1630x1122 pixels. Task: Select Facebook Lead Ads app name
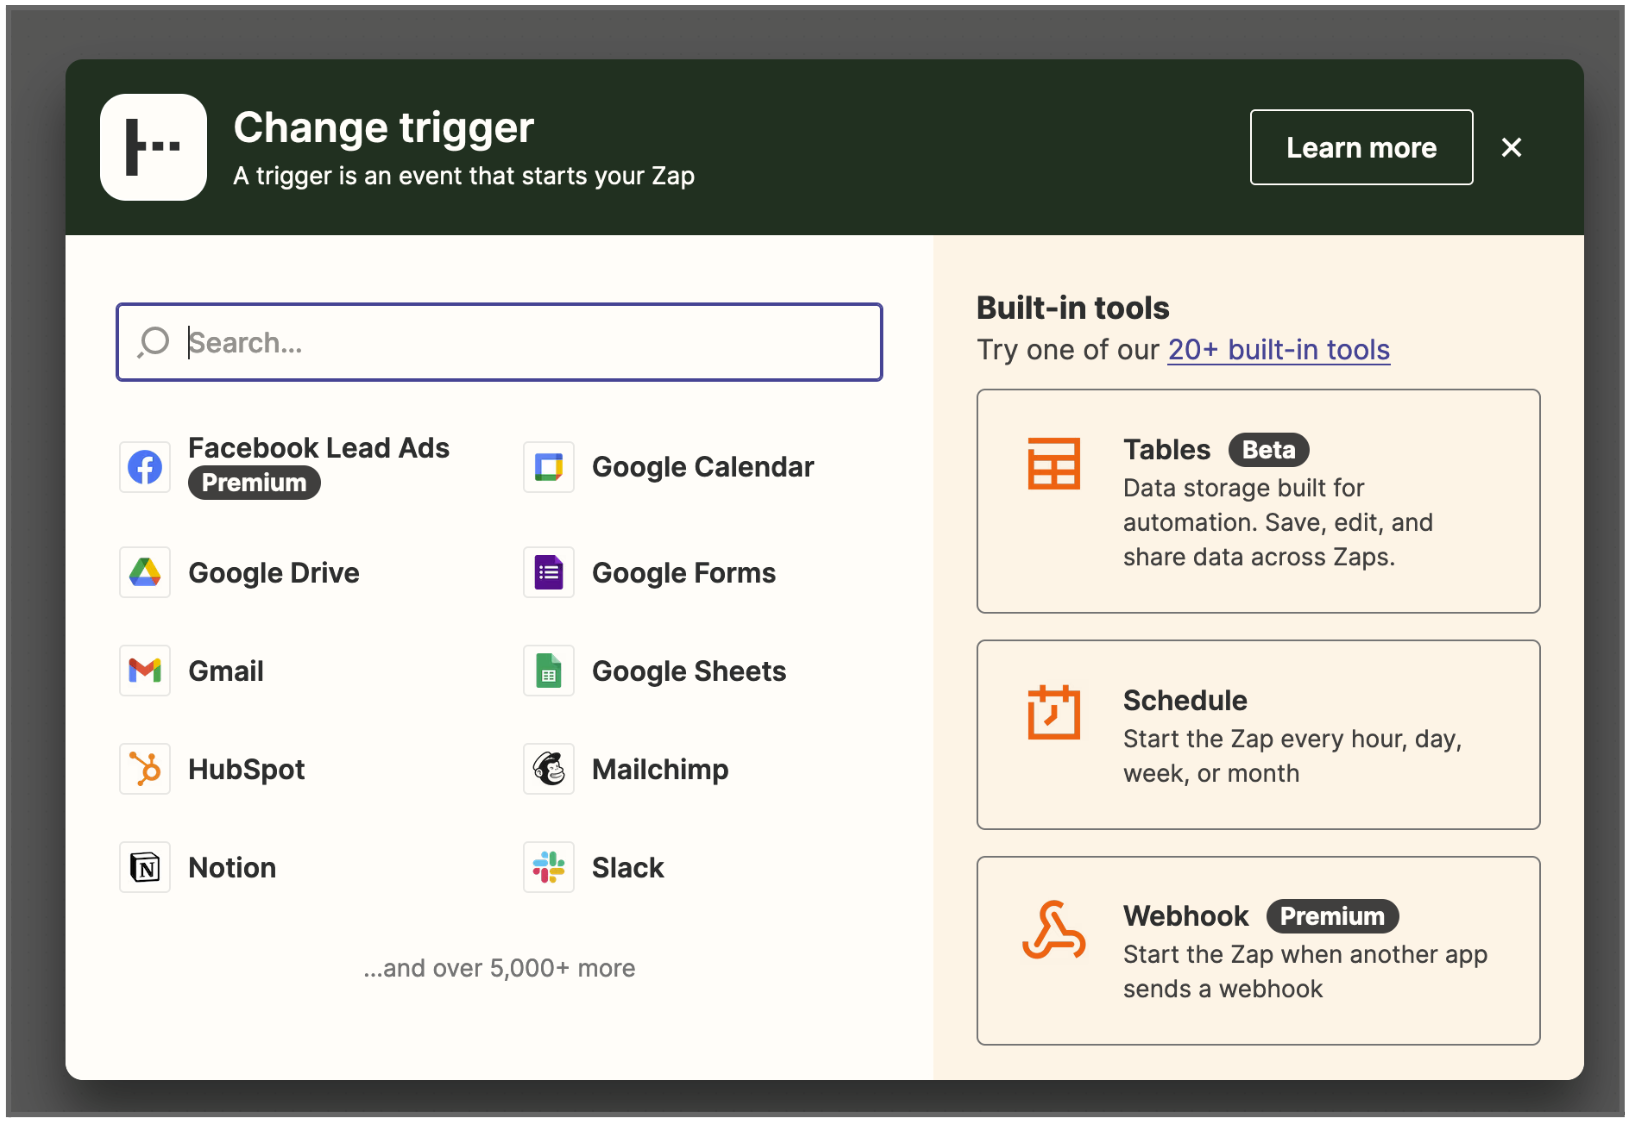coord(319,448)
